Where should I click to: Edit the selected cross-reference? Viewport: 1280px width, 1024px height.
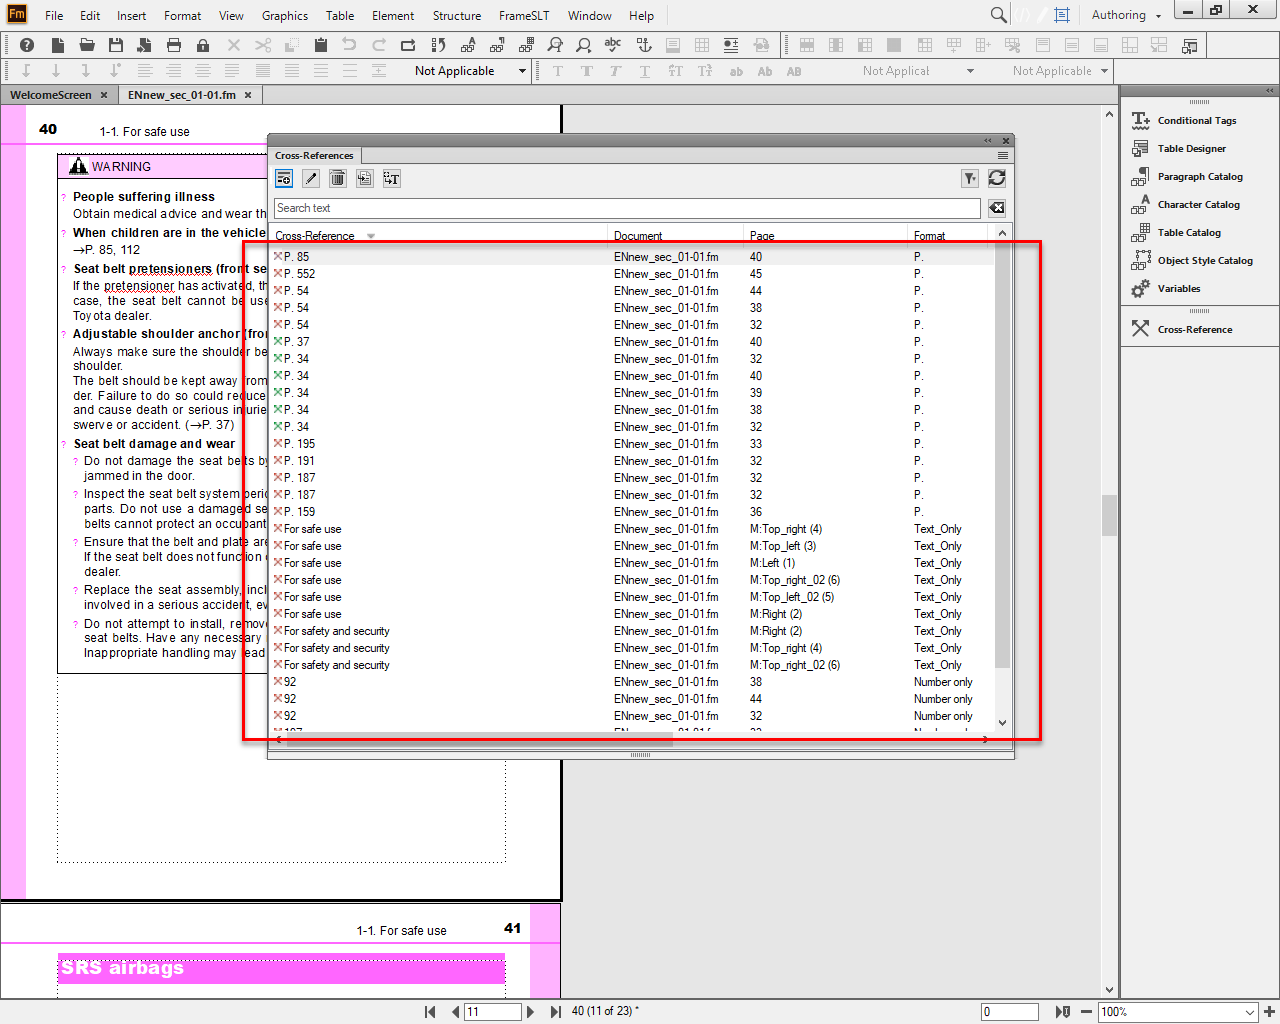coord(310,178)
